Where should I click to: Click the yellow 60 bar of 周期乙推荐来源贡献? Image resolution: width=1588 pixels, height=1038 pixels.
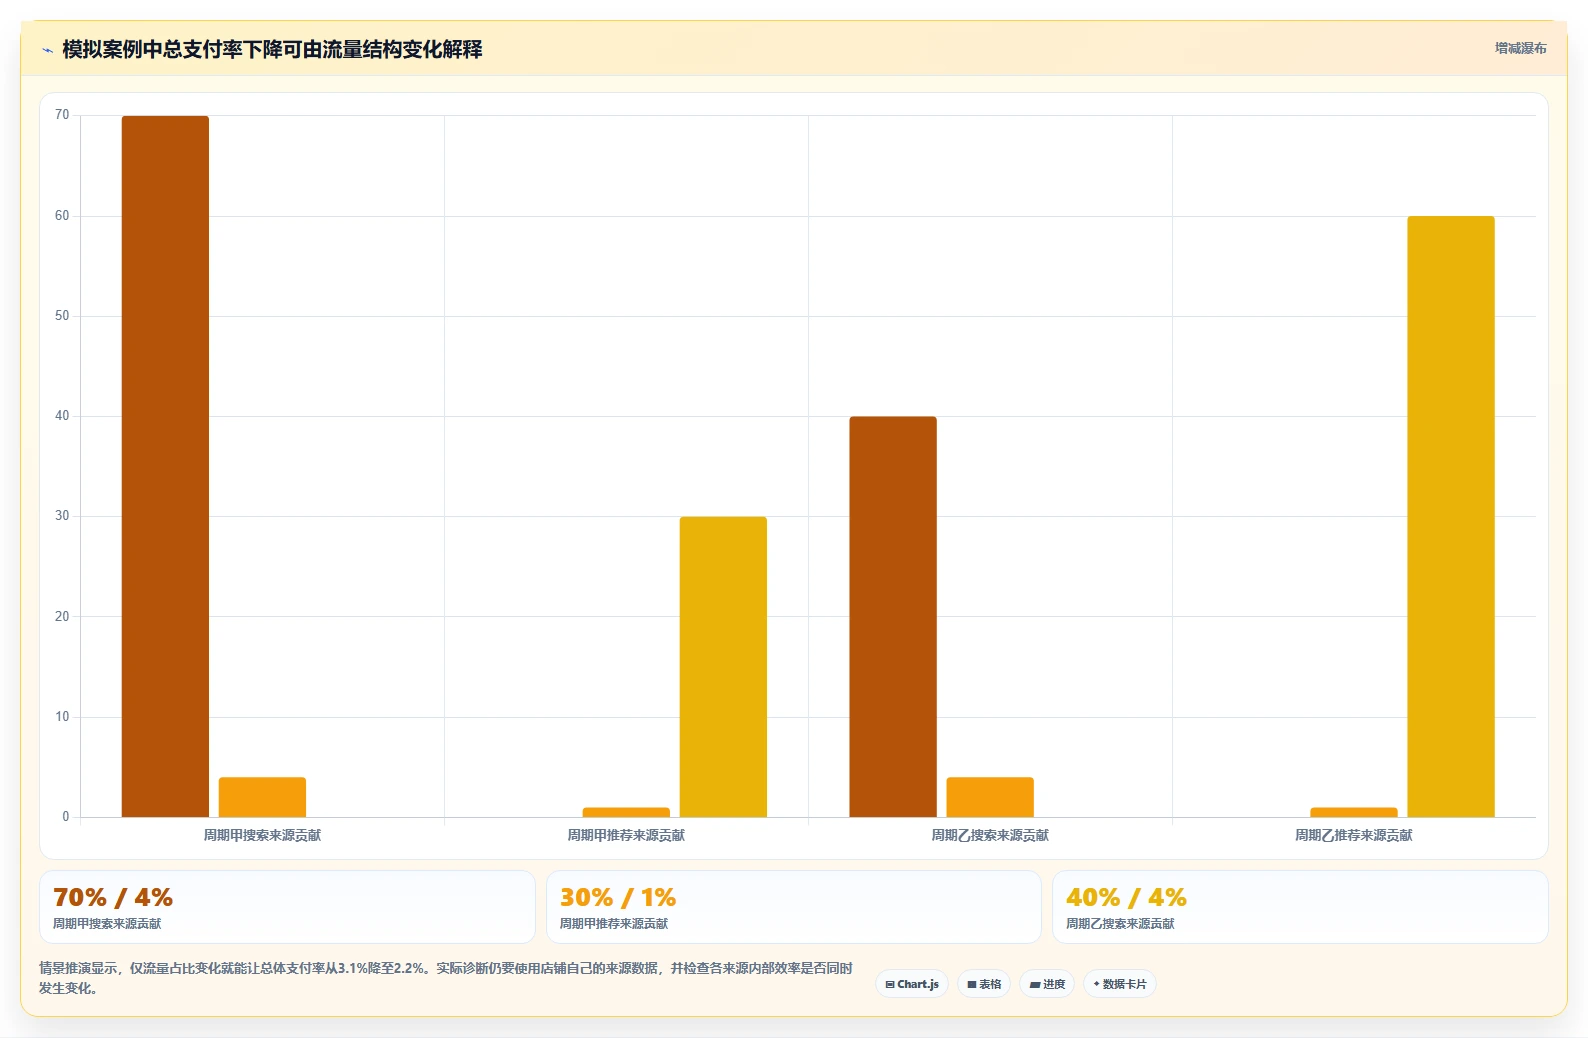point(1451,517)
